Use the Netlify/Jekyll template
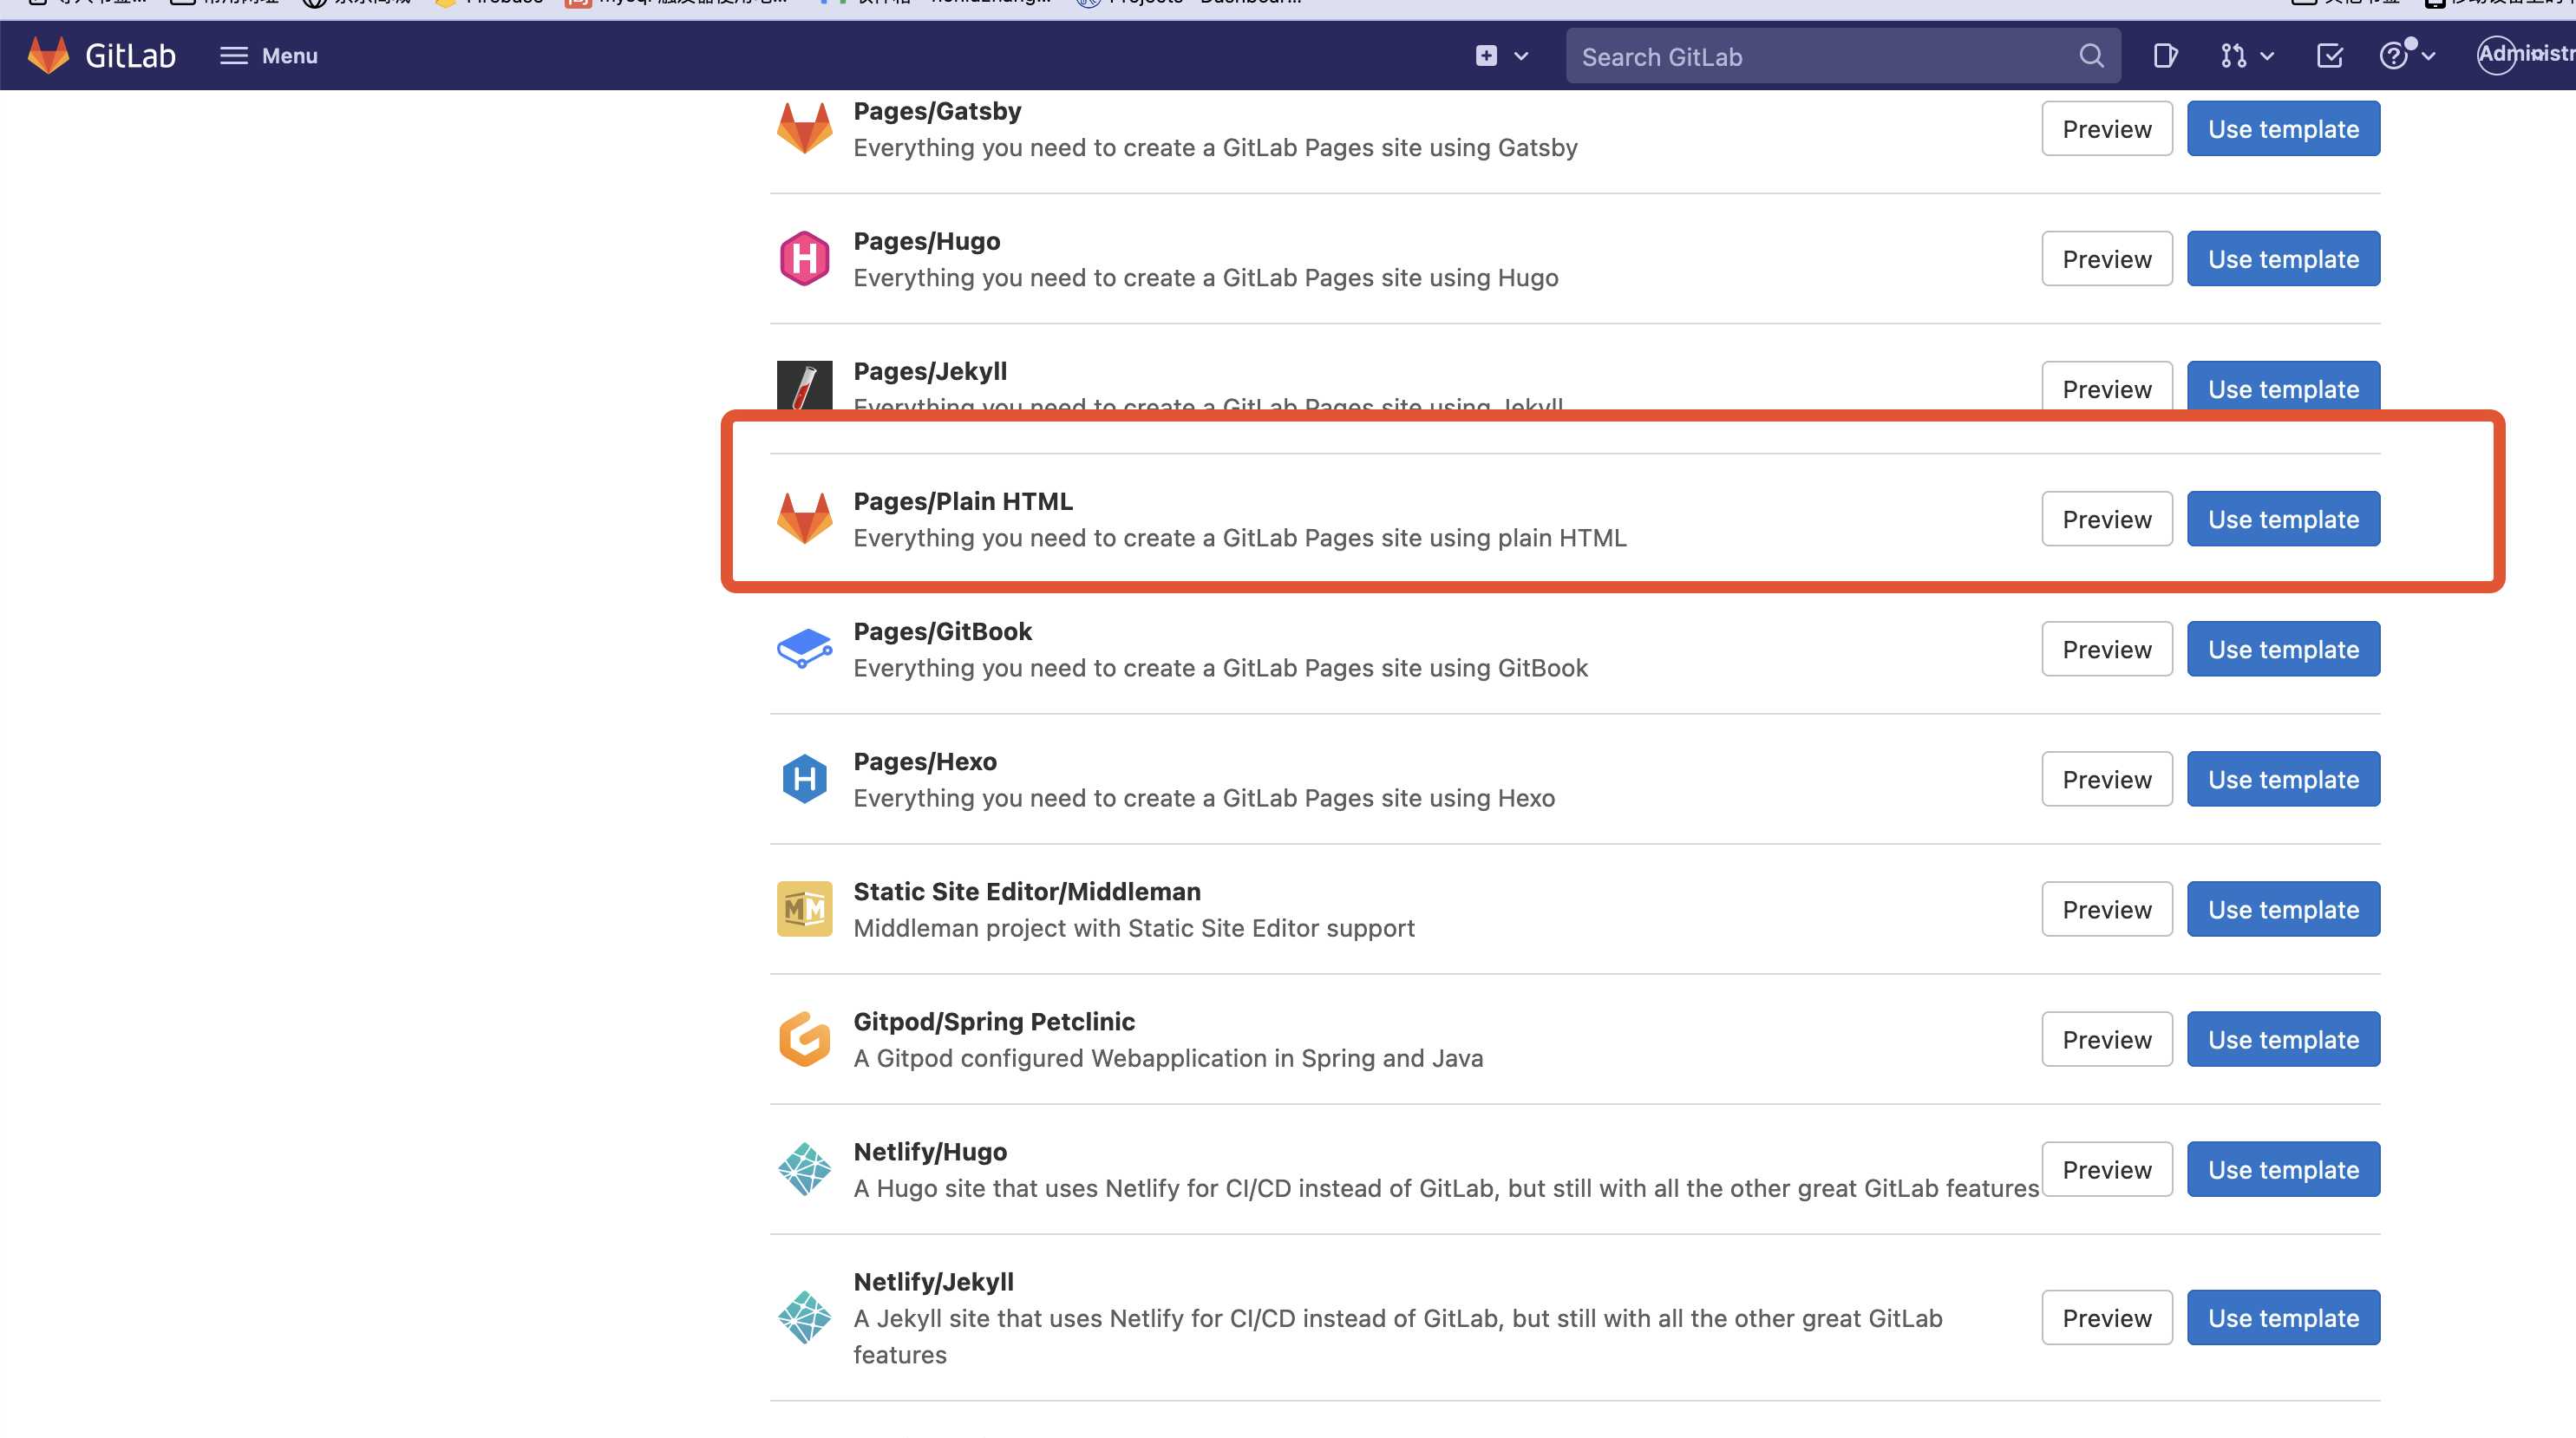The image size is (2576, 1438). point(2283,1317)
